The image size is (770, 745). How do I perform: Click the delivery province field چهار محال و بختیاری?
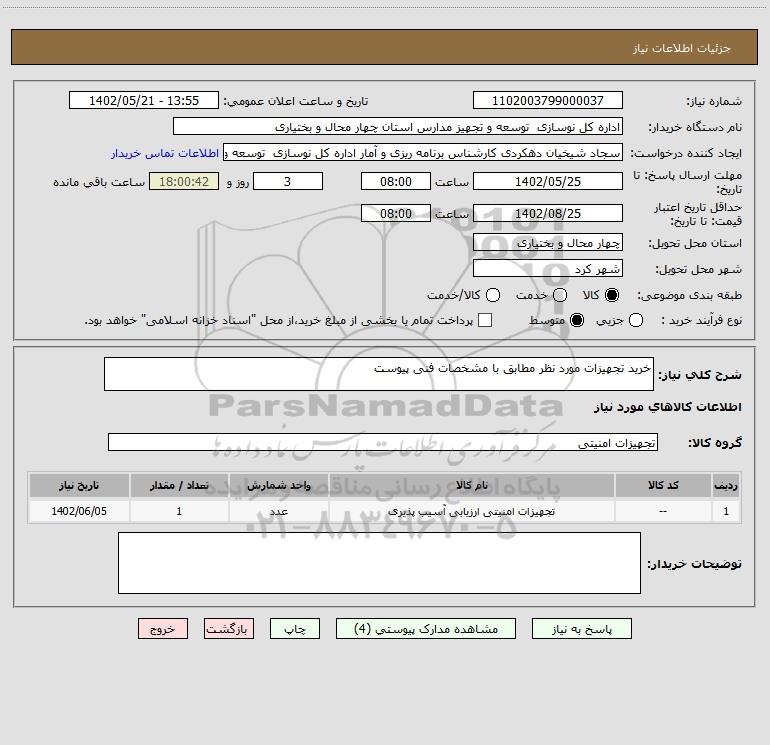(x=548, y=242)
